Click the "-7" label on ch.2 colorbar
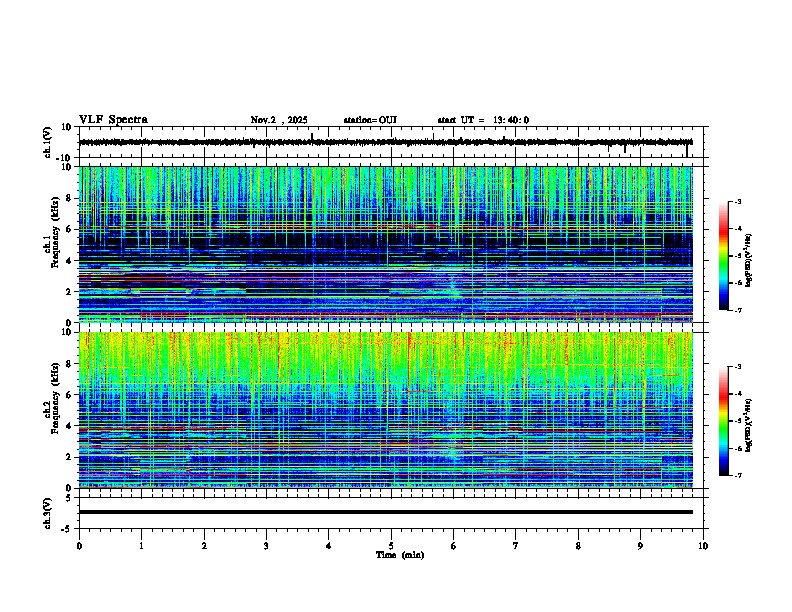Viewport: 792px width, 612px height. (737, 475)
